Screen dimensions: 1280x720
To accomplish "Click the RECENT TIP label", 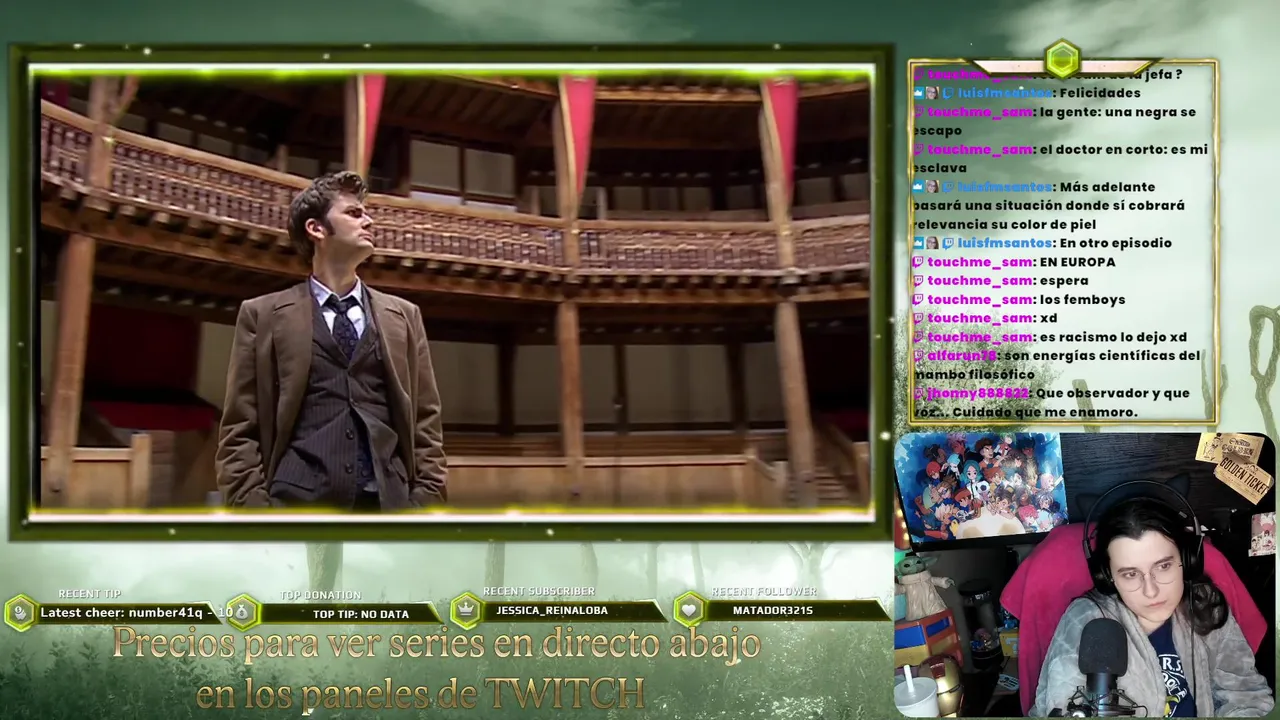I will point(89,594).
